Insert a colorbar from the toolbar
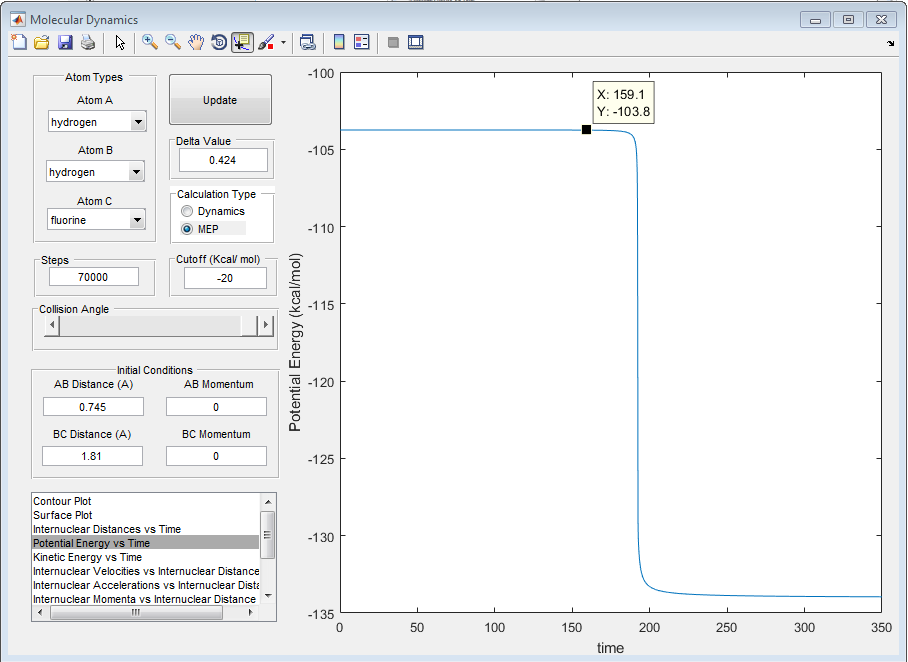Viewport: 908px width, 662px height. (x=339, y=42)
